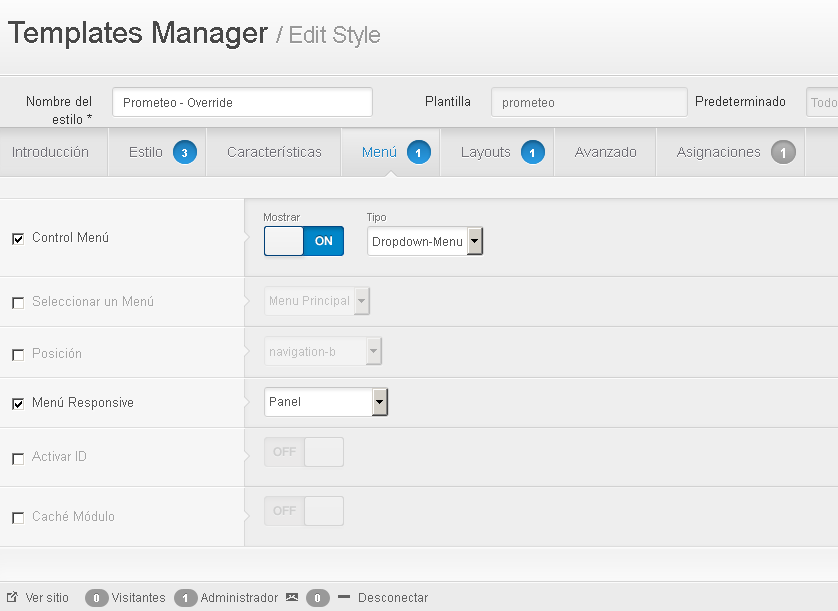838x611 pixels.
Task: Toggle the Mostrar ON switch
Action: [304, 241]
